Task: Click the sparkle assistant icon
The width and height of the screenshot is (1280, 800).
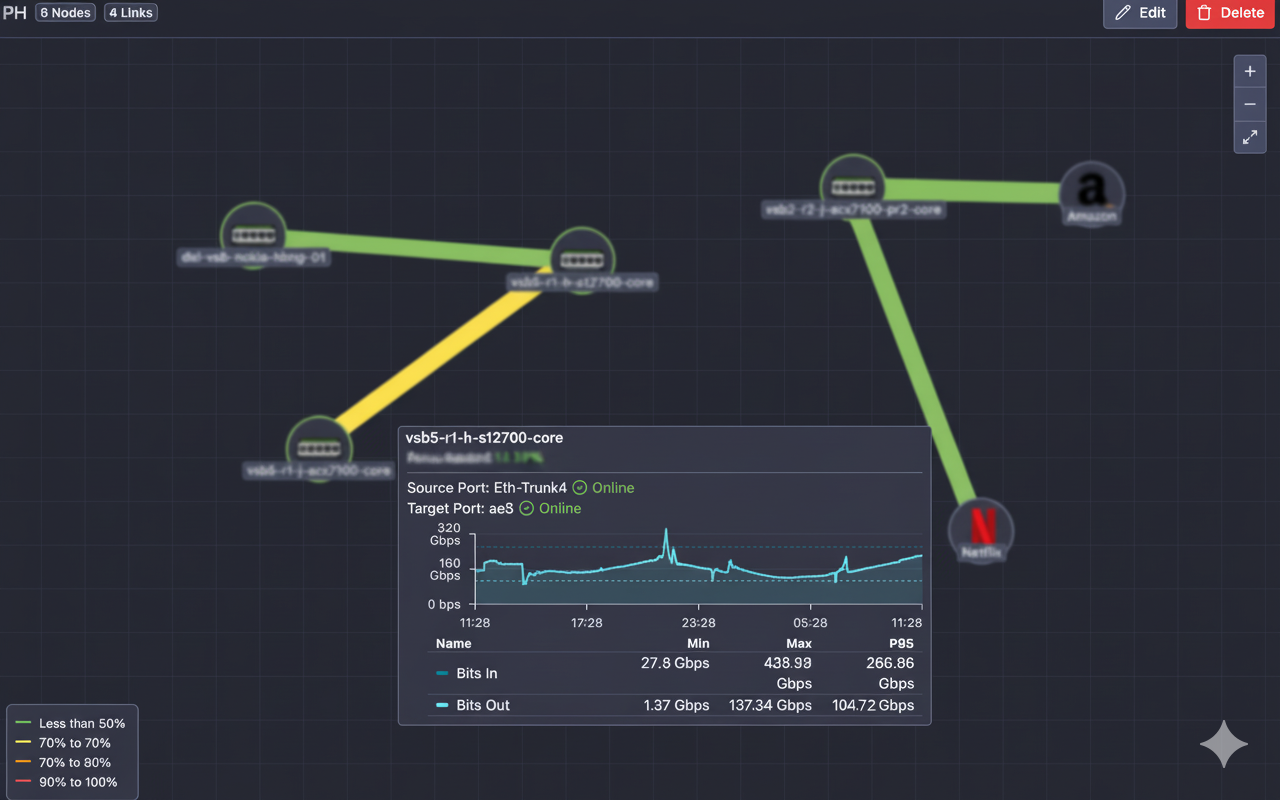Action: (1224, 744)
